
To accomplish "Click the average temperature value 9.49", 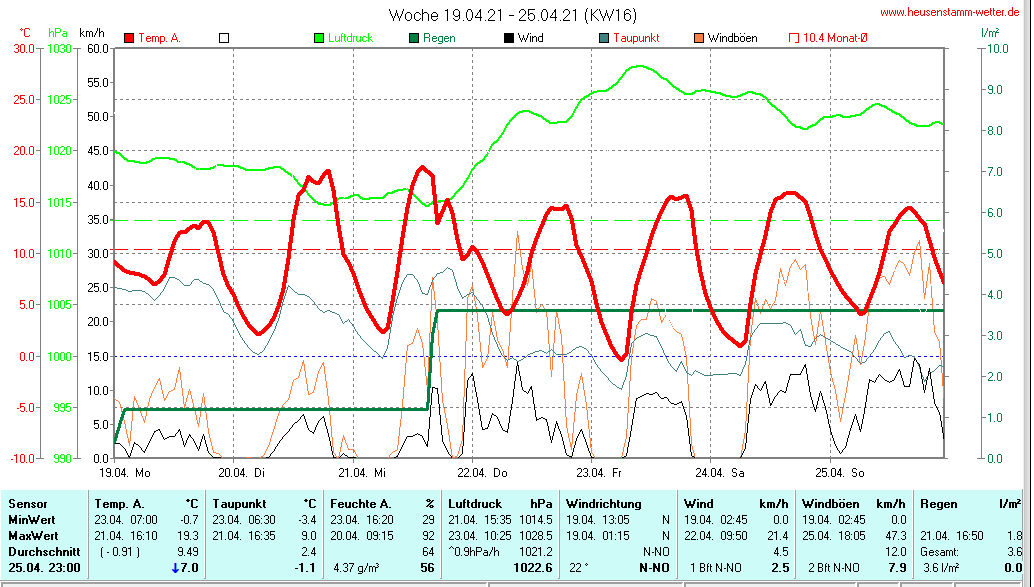I will [x=188, y=551].
